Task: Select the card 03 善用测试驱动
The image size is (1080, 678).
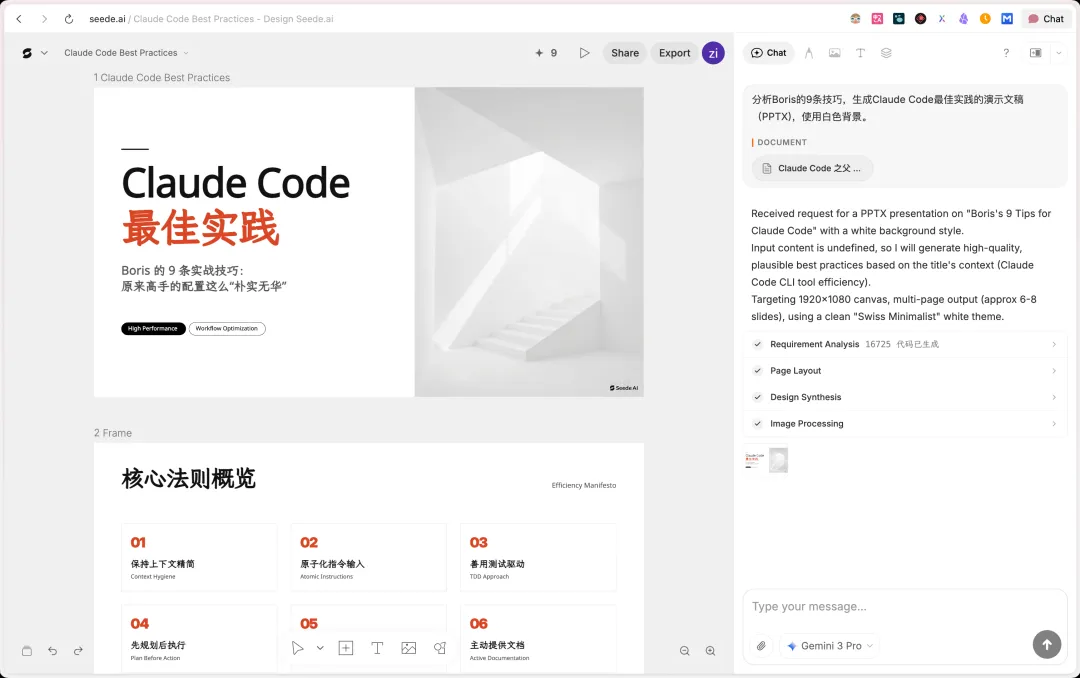Action: (538, 557)
